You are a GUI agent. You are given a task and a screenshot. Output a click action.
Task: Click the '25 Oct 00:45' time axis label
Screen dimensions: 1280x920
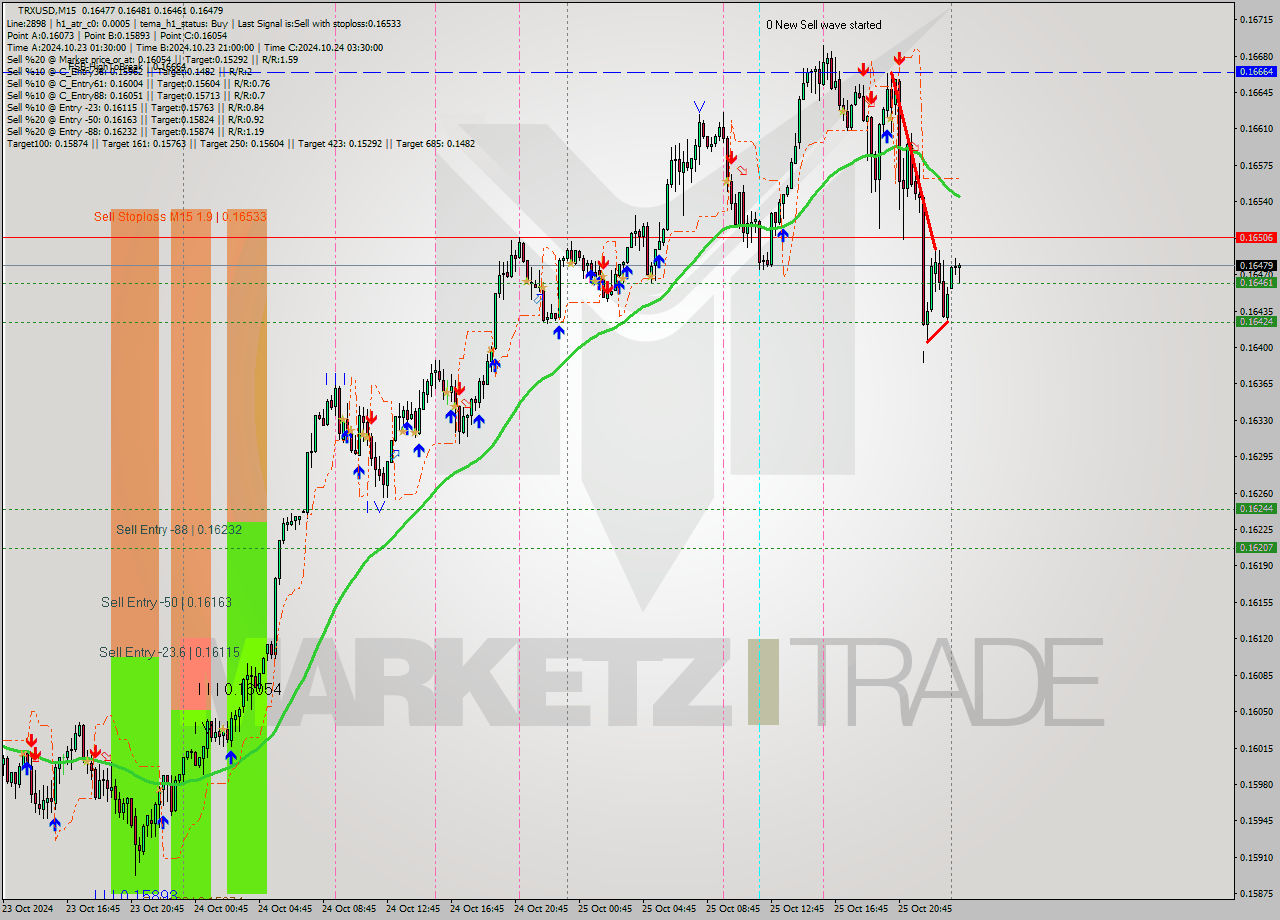click(607, 909)
